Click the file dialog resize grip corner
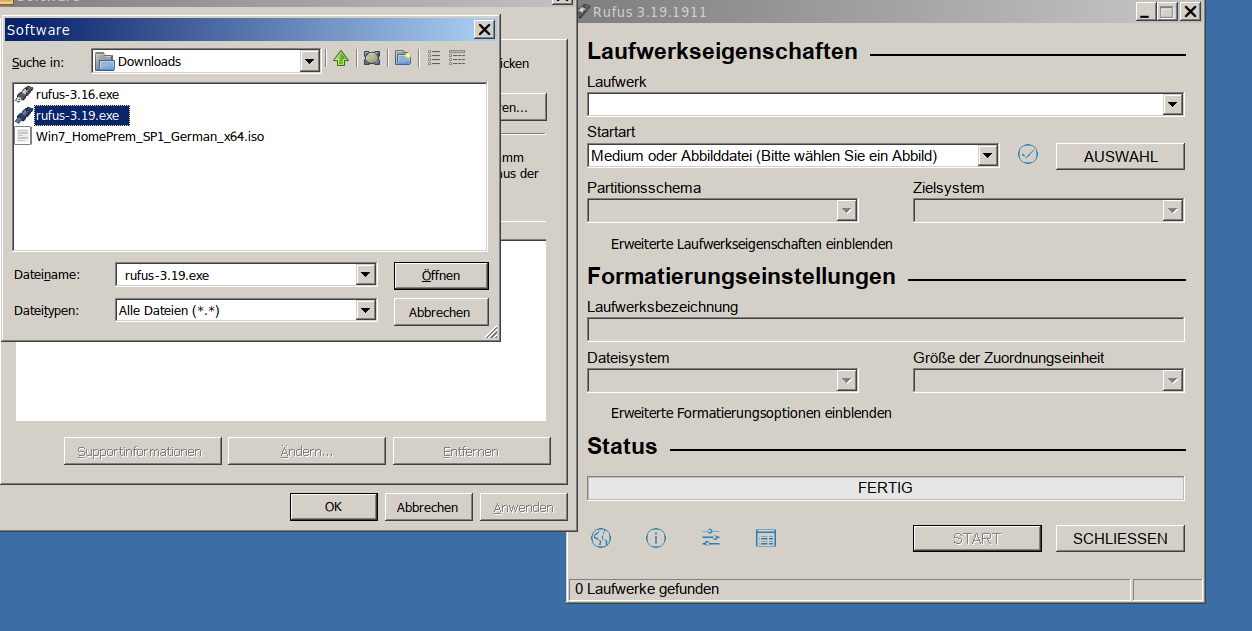The height and width of the screenshot is (631, 1252). click(x=492, y=333)
